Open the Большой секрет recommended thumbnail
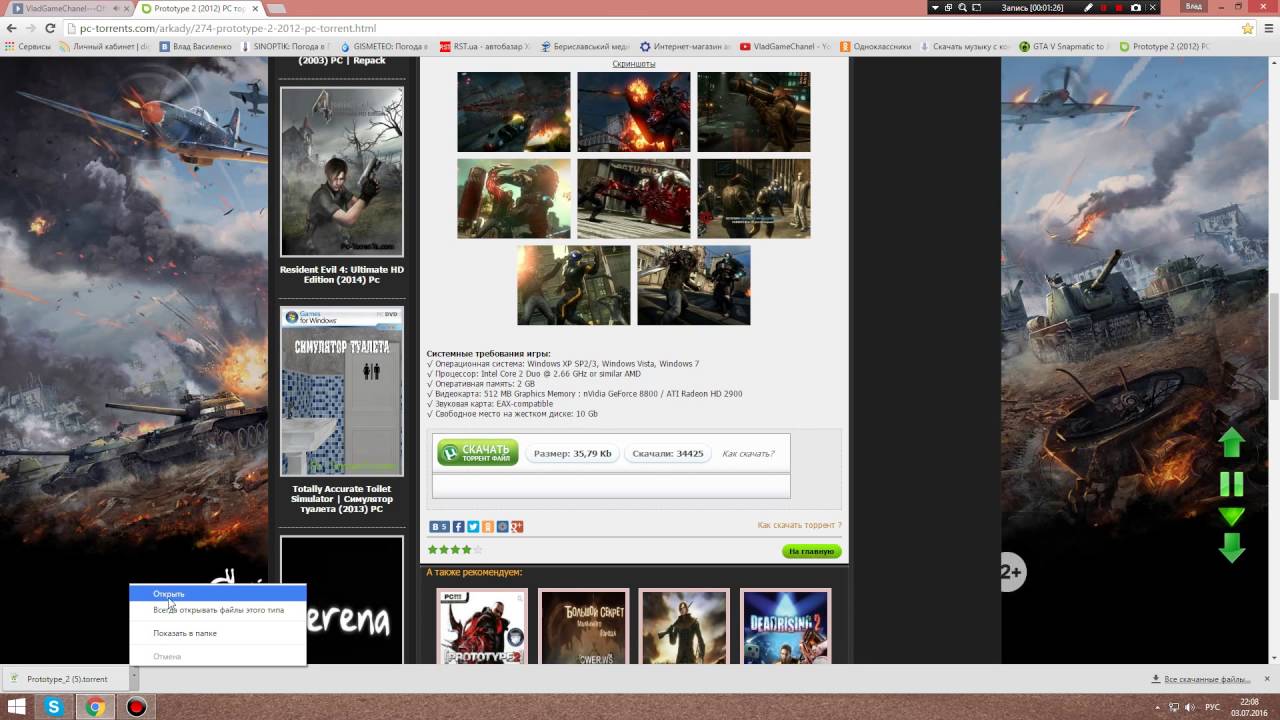1280x720 pixels. (583, 628)
